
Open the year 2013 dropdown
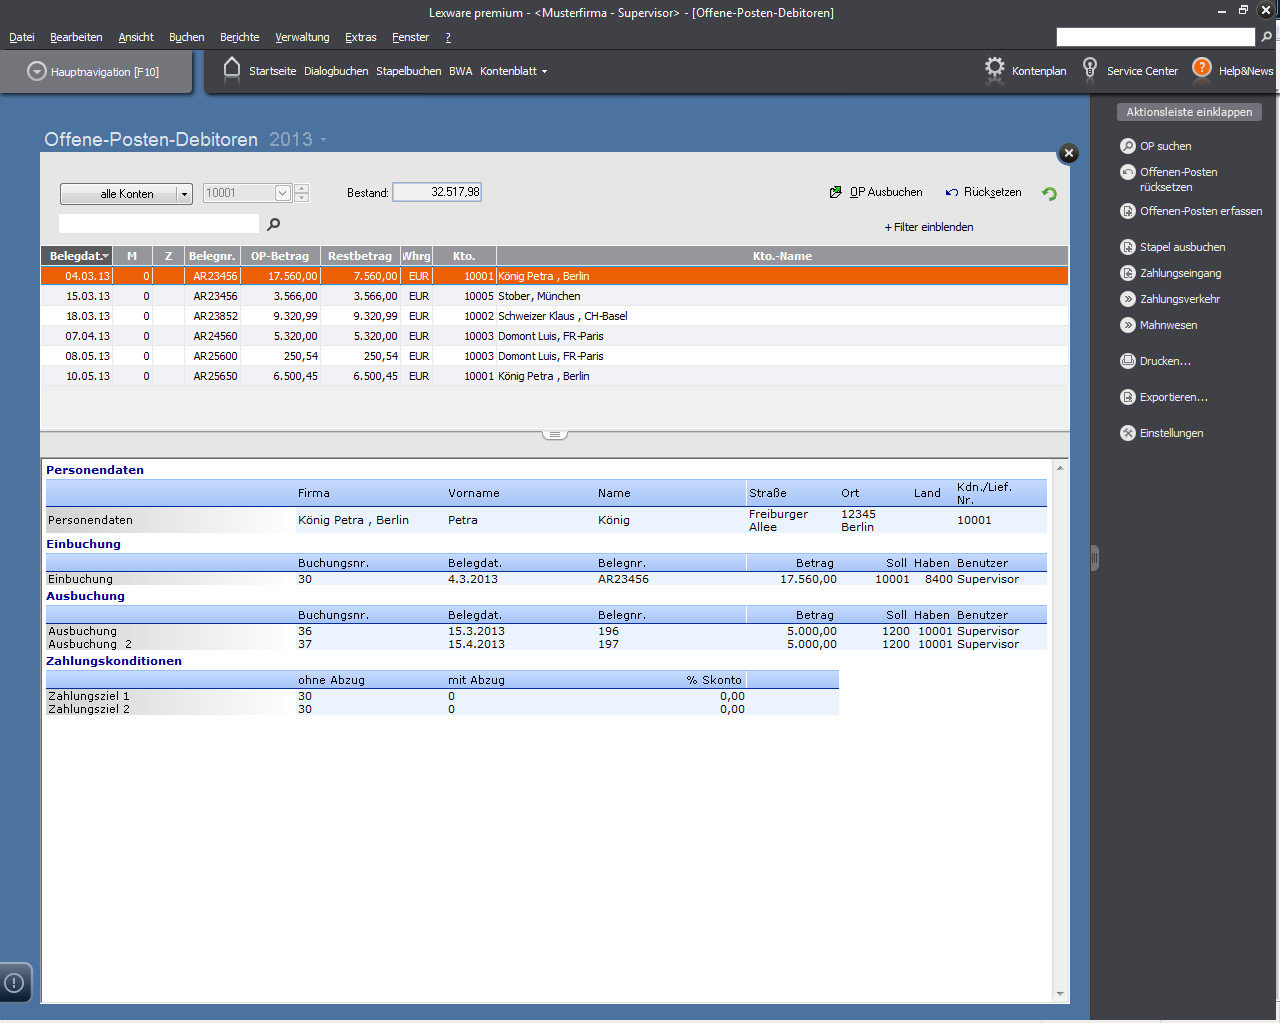[x=324, y=140]
